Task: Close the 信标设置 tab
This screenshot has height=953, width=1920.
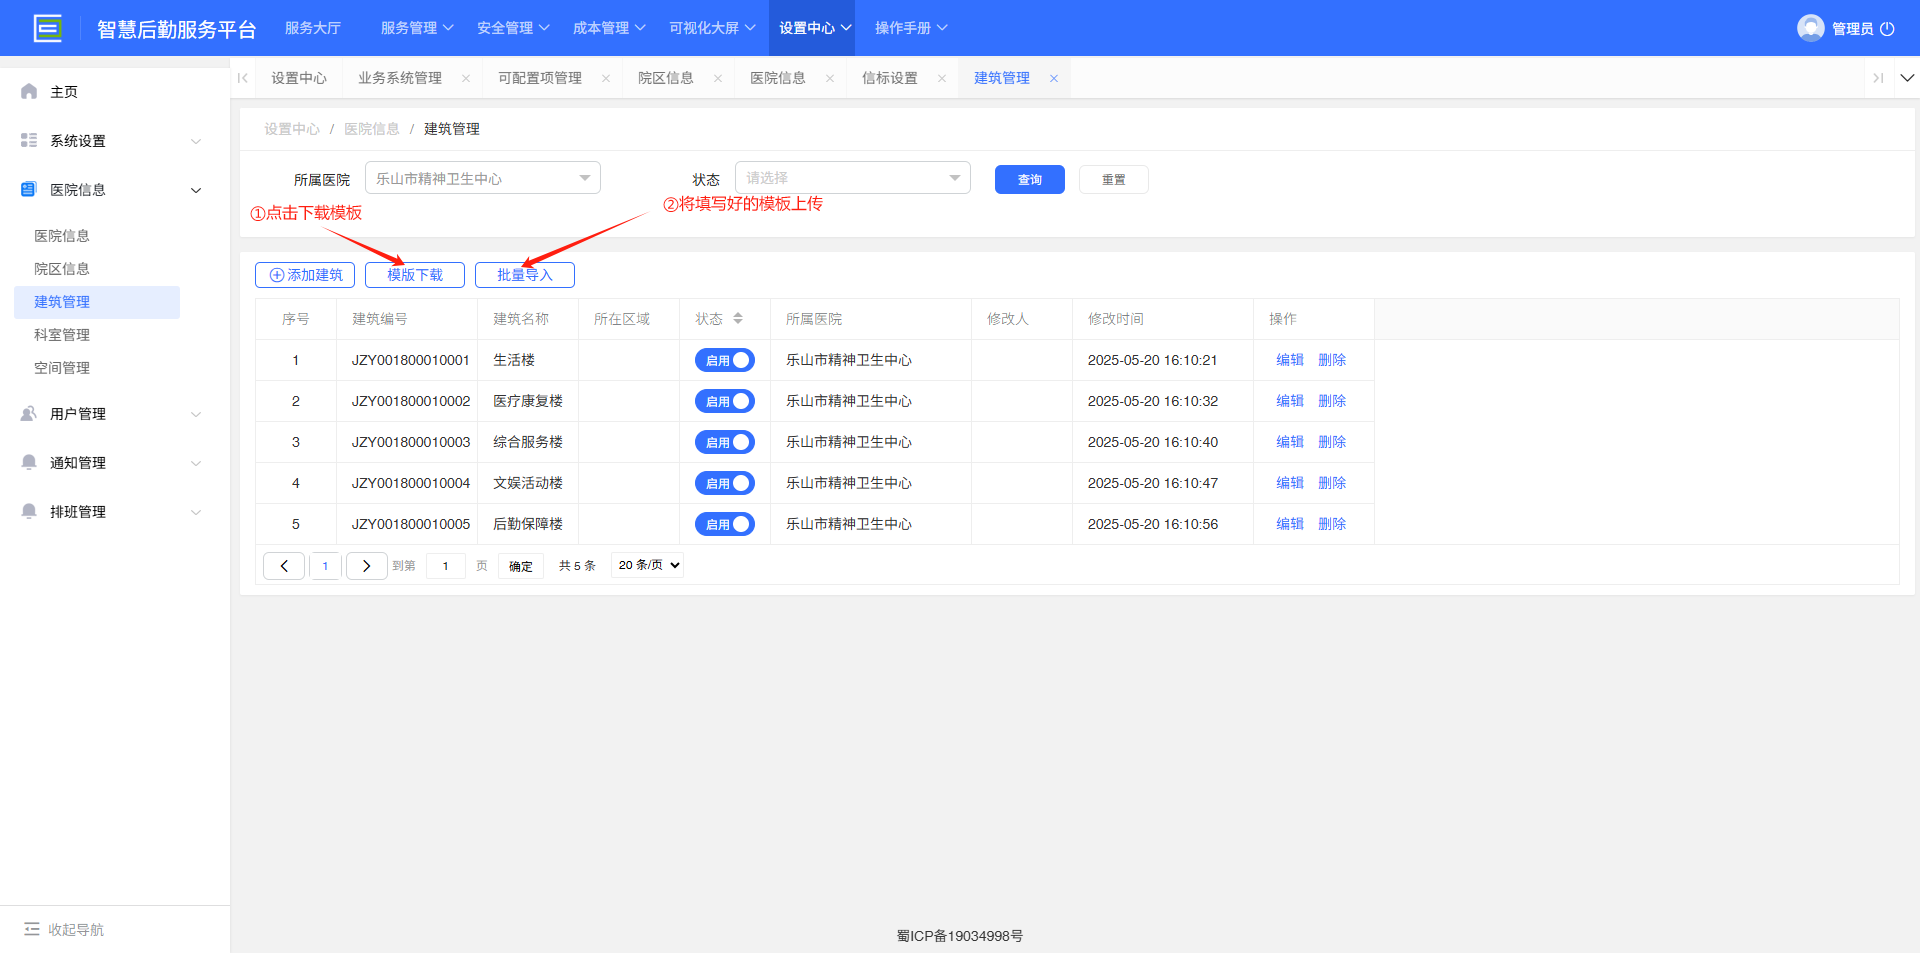Action: 942,78
